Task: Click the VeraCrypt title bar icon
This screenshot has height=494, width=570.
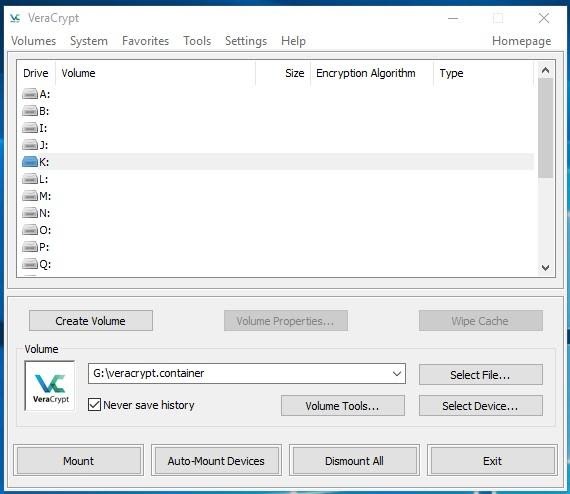Action: [15, 18]
